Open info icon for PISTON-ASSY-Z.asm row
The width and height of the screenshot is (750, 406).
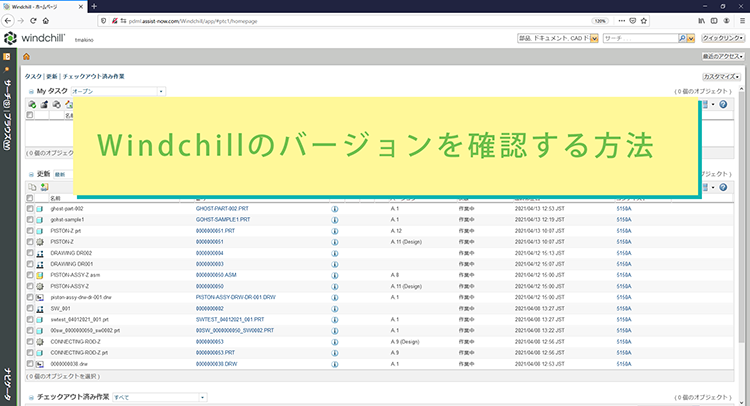pos(335,275)
